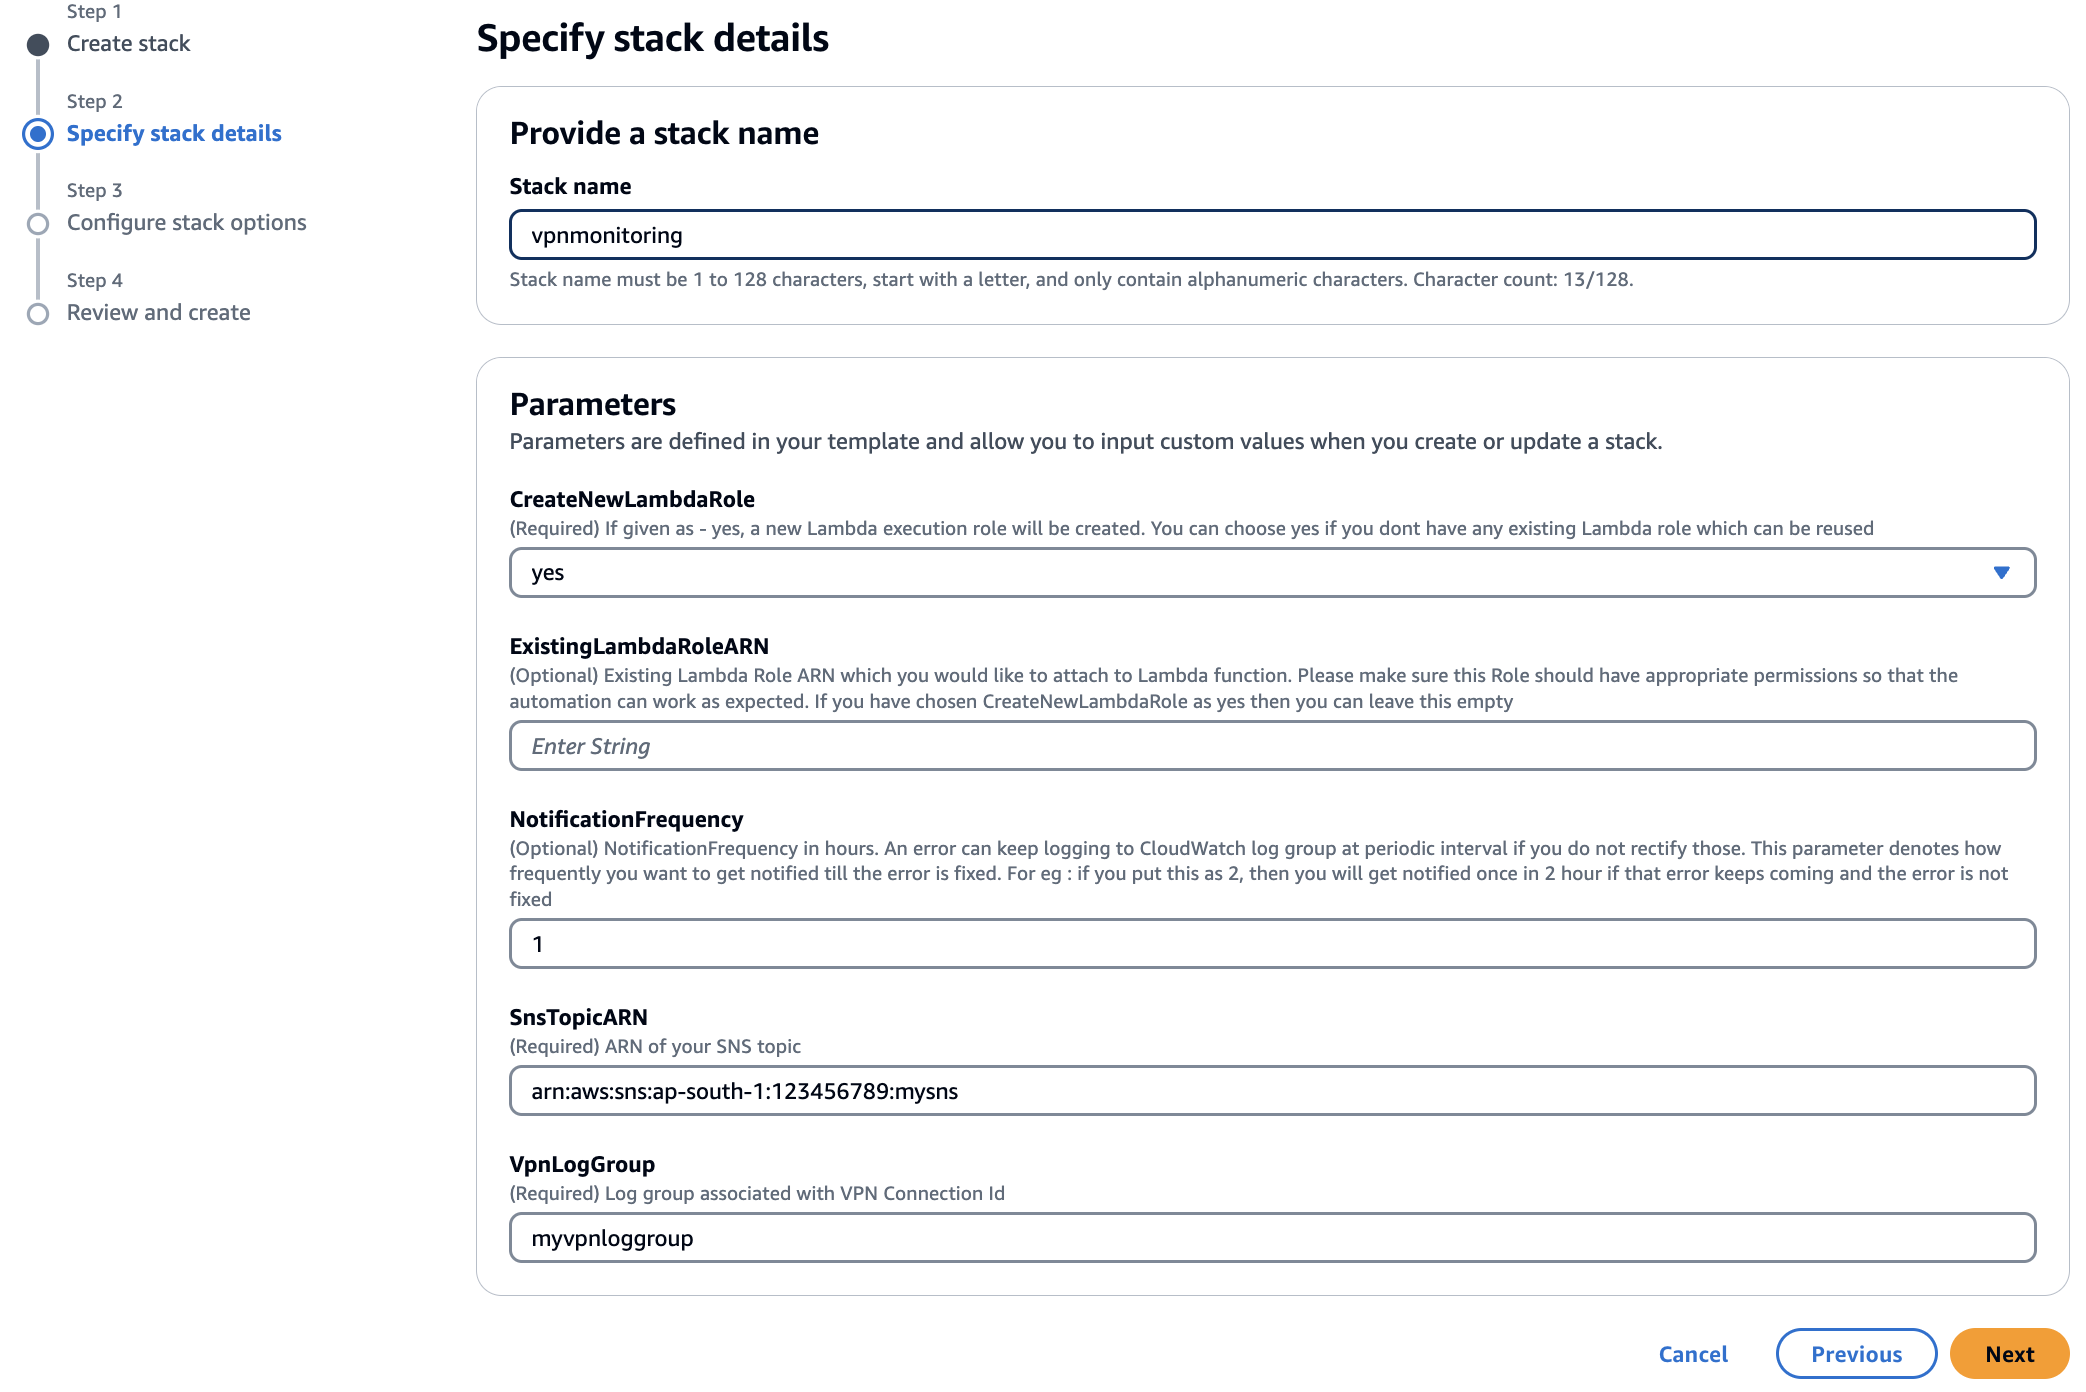Click the Step 4 progress circle indicator
2086x1392 pixels.
click(x=38, y=313)
